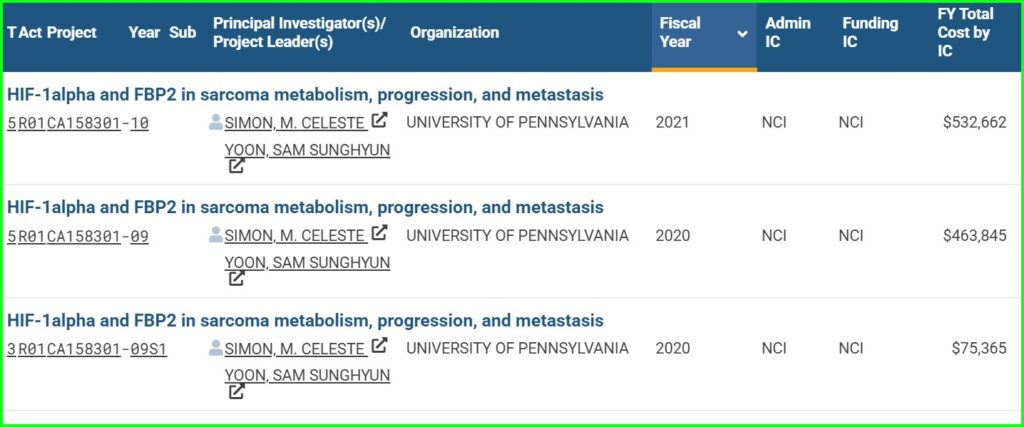Open HIF-1alpha project title for $75,365 row

tap(305, 321)
